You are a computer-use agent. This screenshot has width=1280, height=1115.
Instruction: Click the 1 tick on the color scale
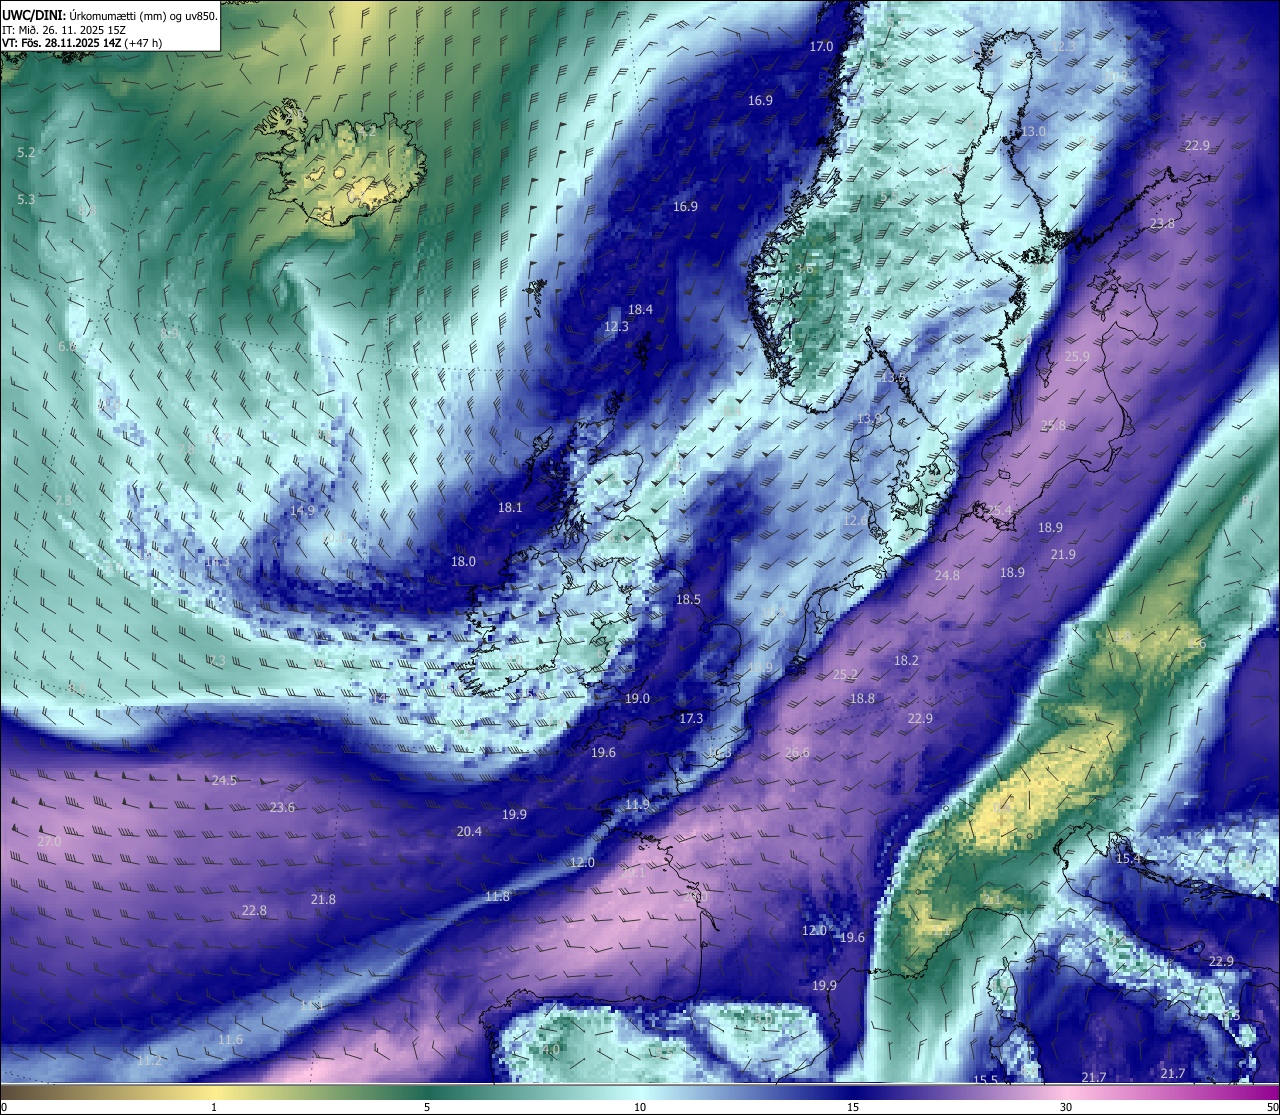[x=214, y=1107]
